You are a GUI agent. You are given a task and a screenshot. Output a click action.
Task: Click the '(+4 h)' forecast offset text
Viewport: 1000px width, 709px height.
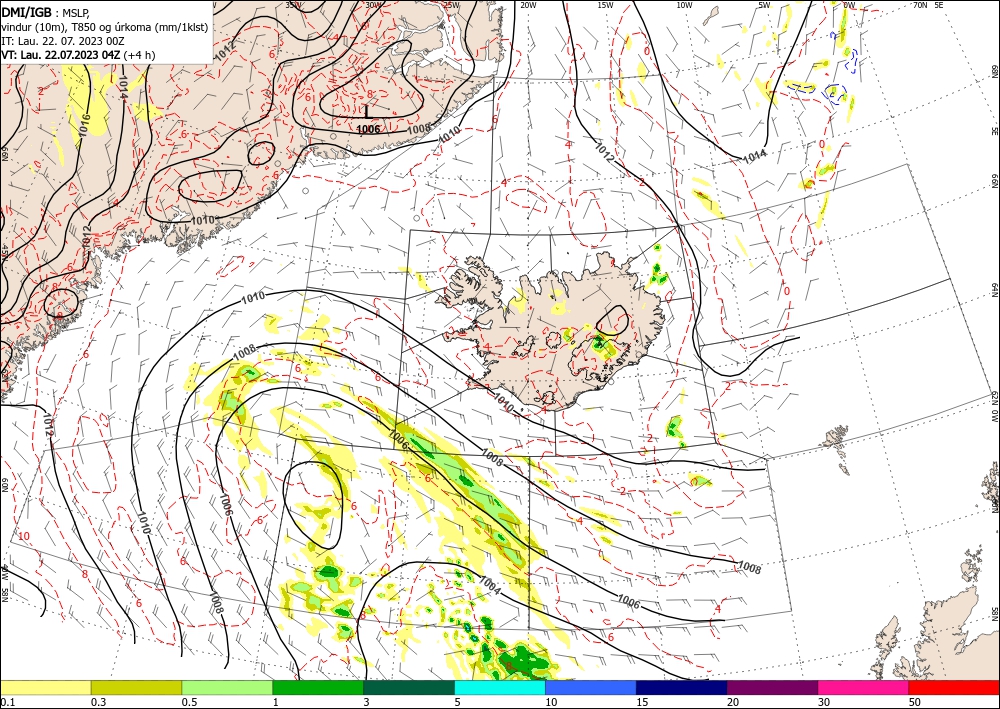139,55
